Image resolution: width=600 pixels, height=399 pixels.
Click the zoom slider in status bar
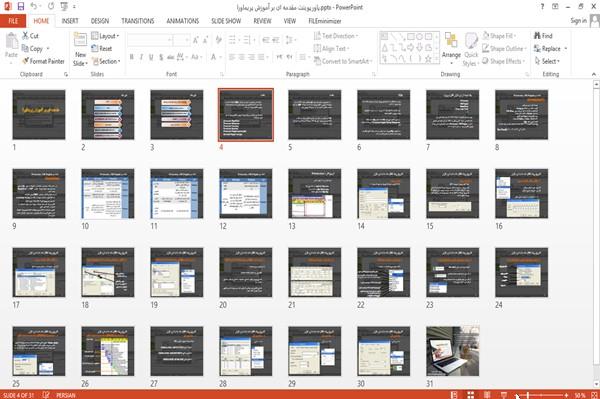click(541, 395)
